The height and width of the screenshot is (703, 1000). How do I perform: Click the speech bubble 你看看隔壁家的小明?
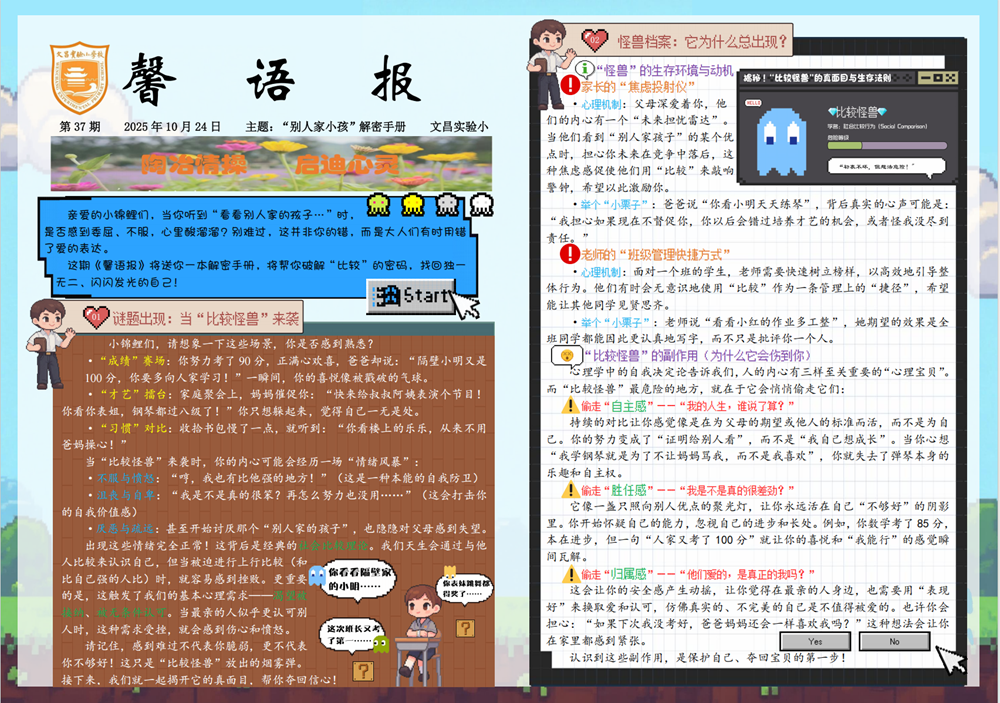click(x=360, y=579)
